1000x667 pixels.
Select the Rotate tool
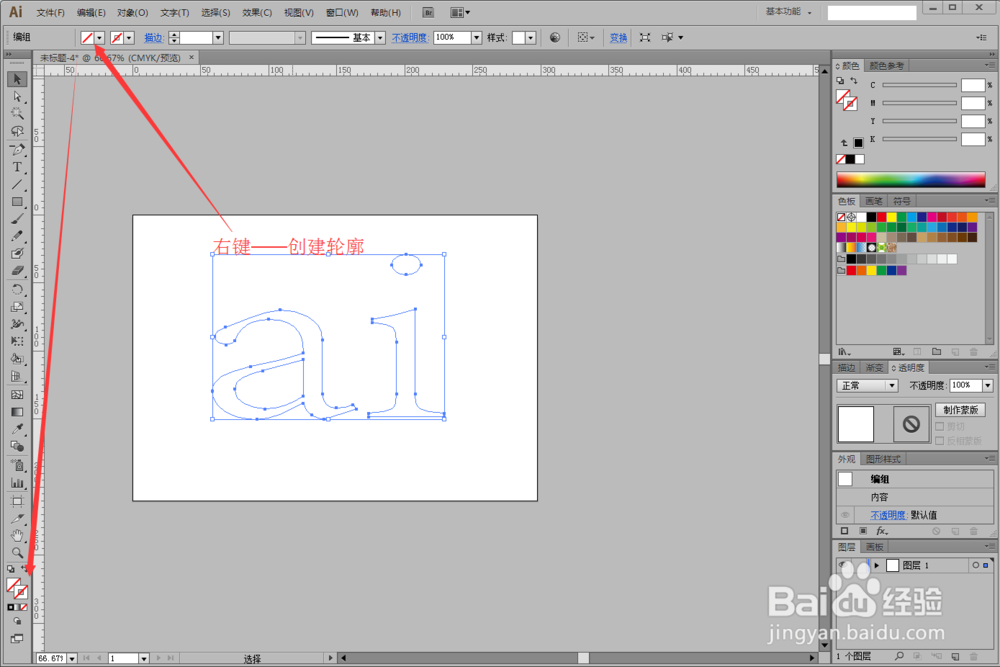coord(17,290)
